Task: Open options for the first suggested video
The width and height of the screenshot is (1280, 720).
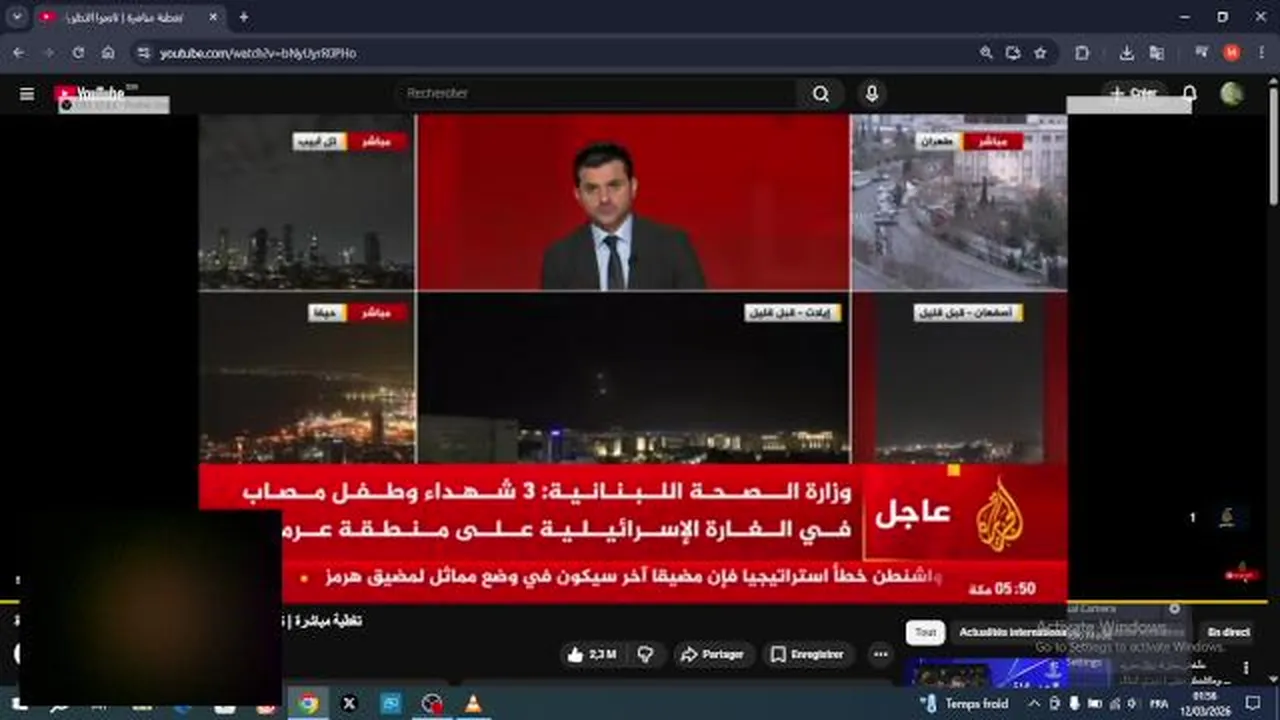Action: pyautogui.click(x=1246, y=667)
